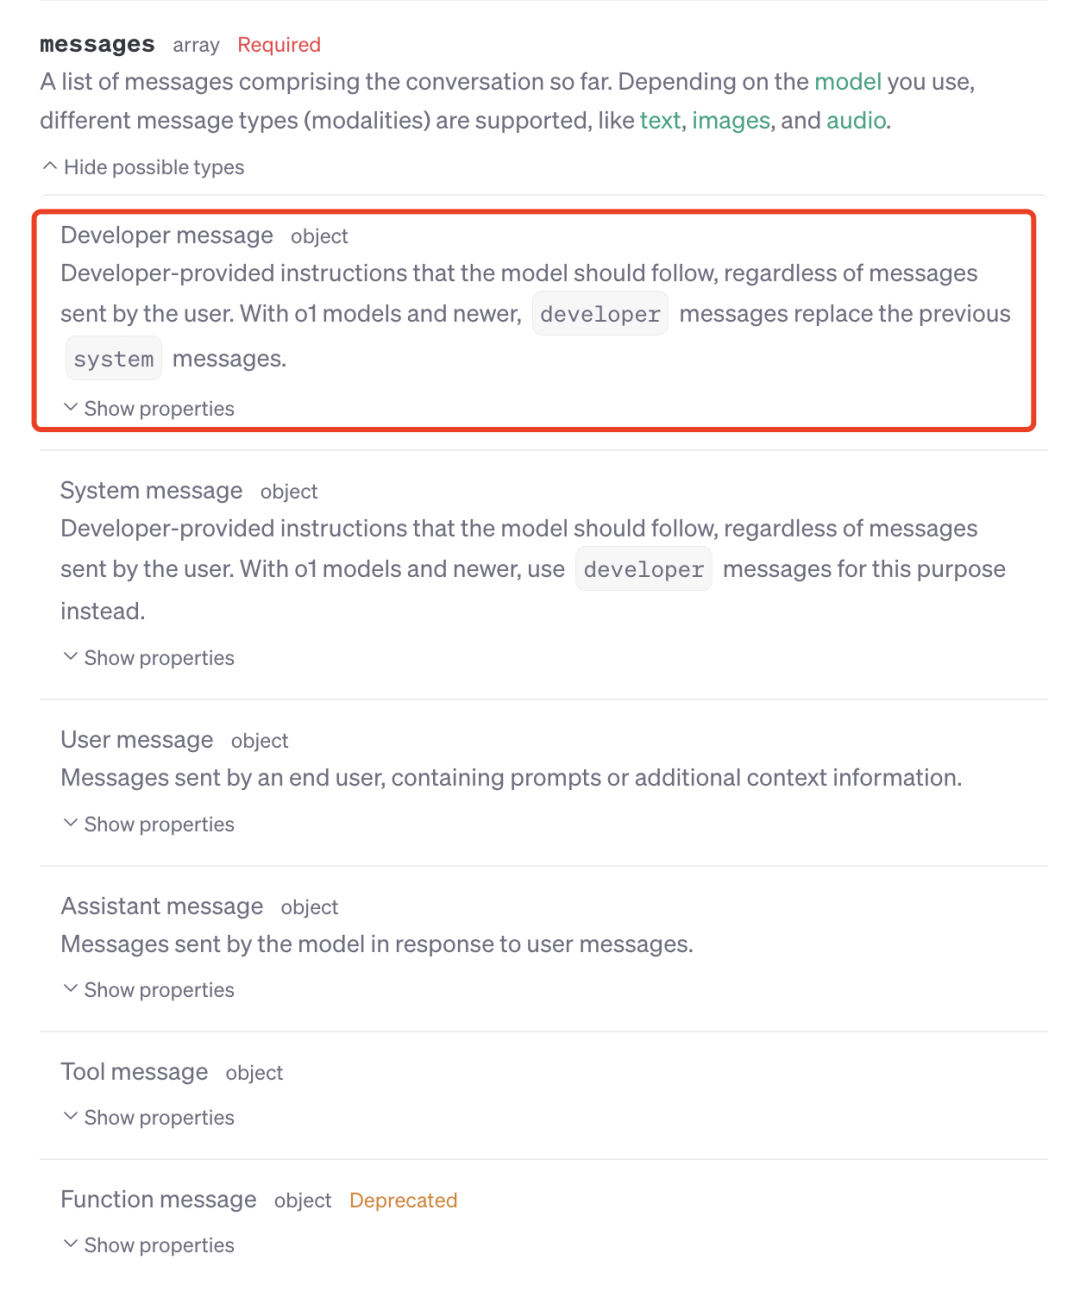Click the Developer message heading
Image resolution: width=1080 pixels, height=1304 pixels.
167,235
